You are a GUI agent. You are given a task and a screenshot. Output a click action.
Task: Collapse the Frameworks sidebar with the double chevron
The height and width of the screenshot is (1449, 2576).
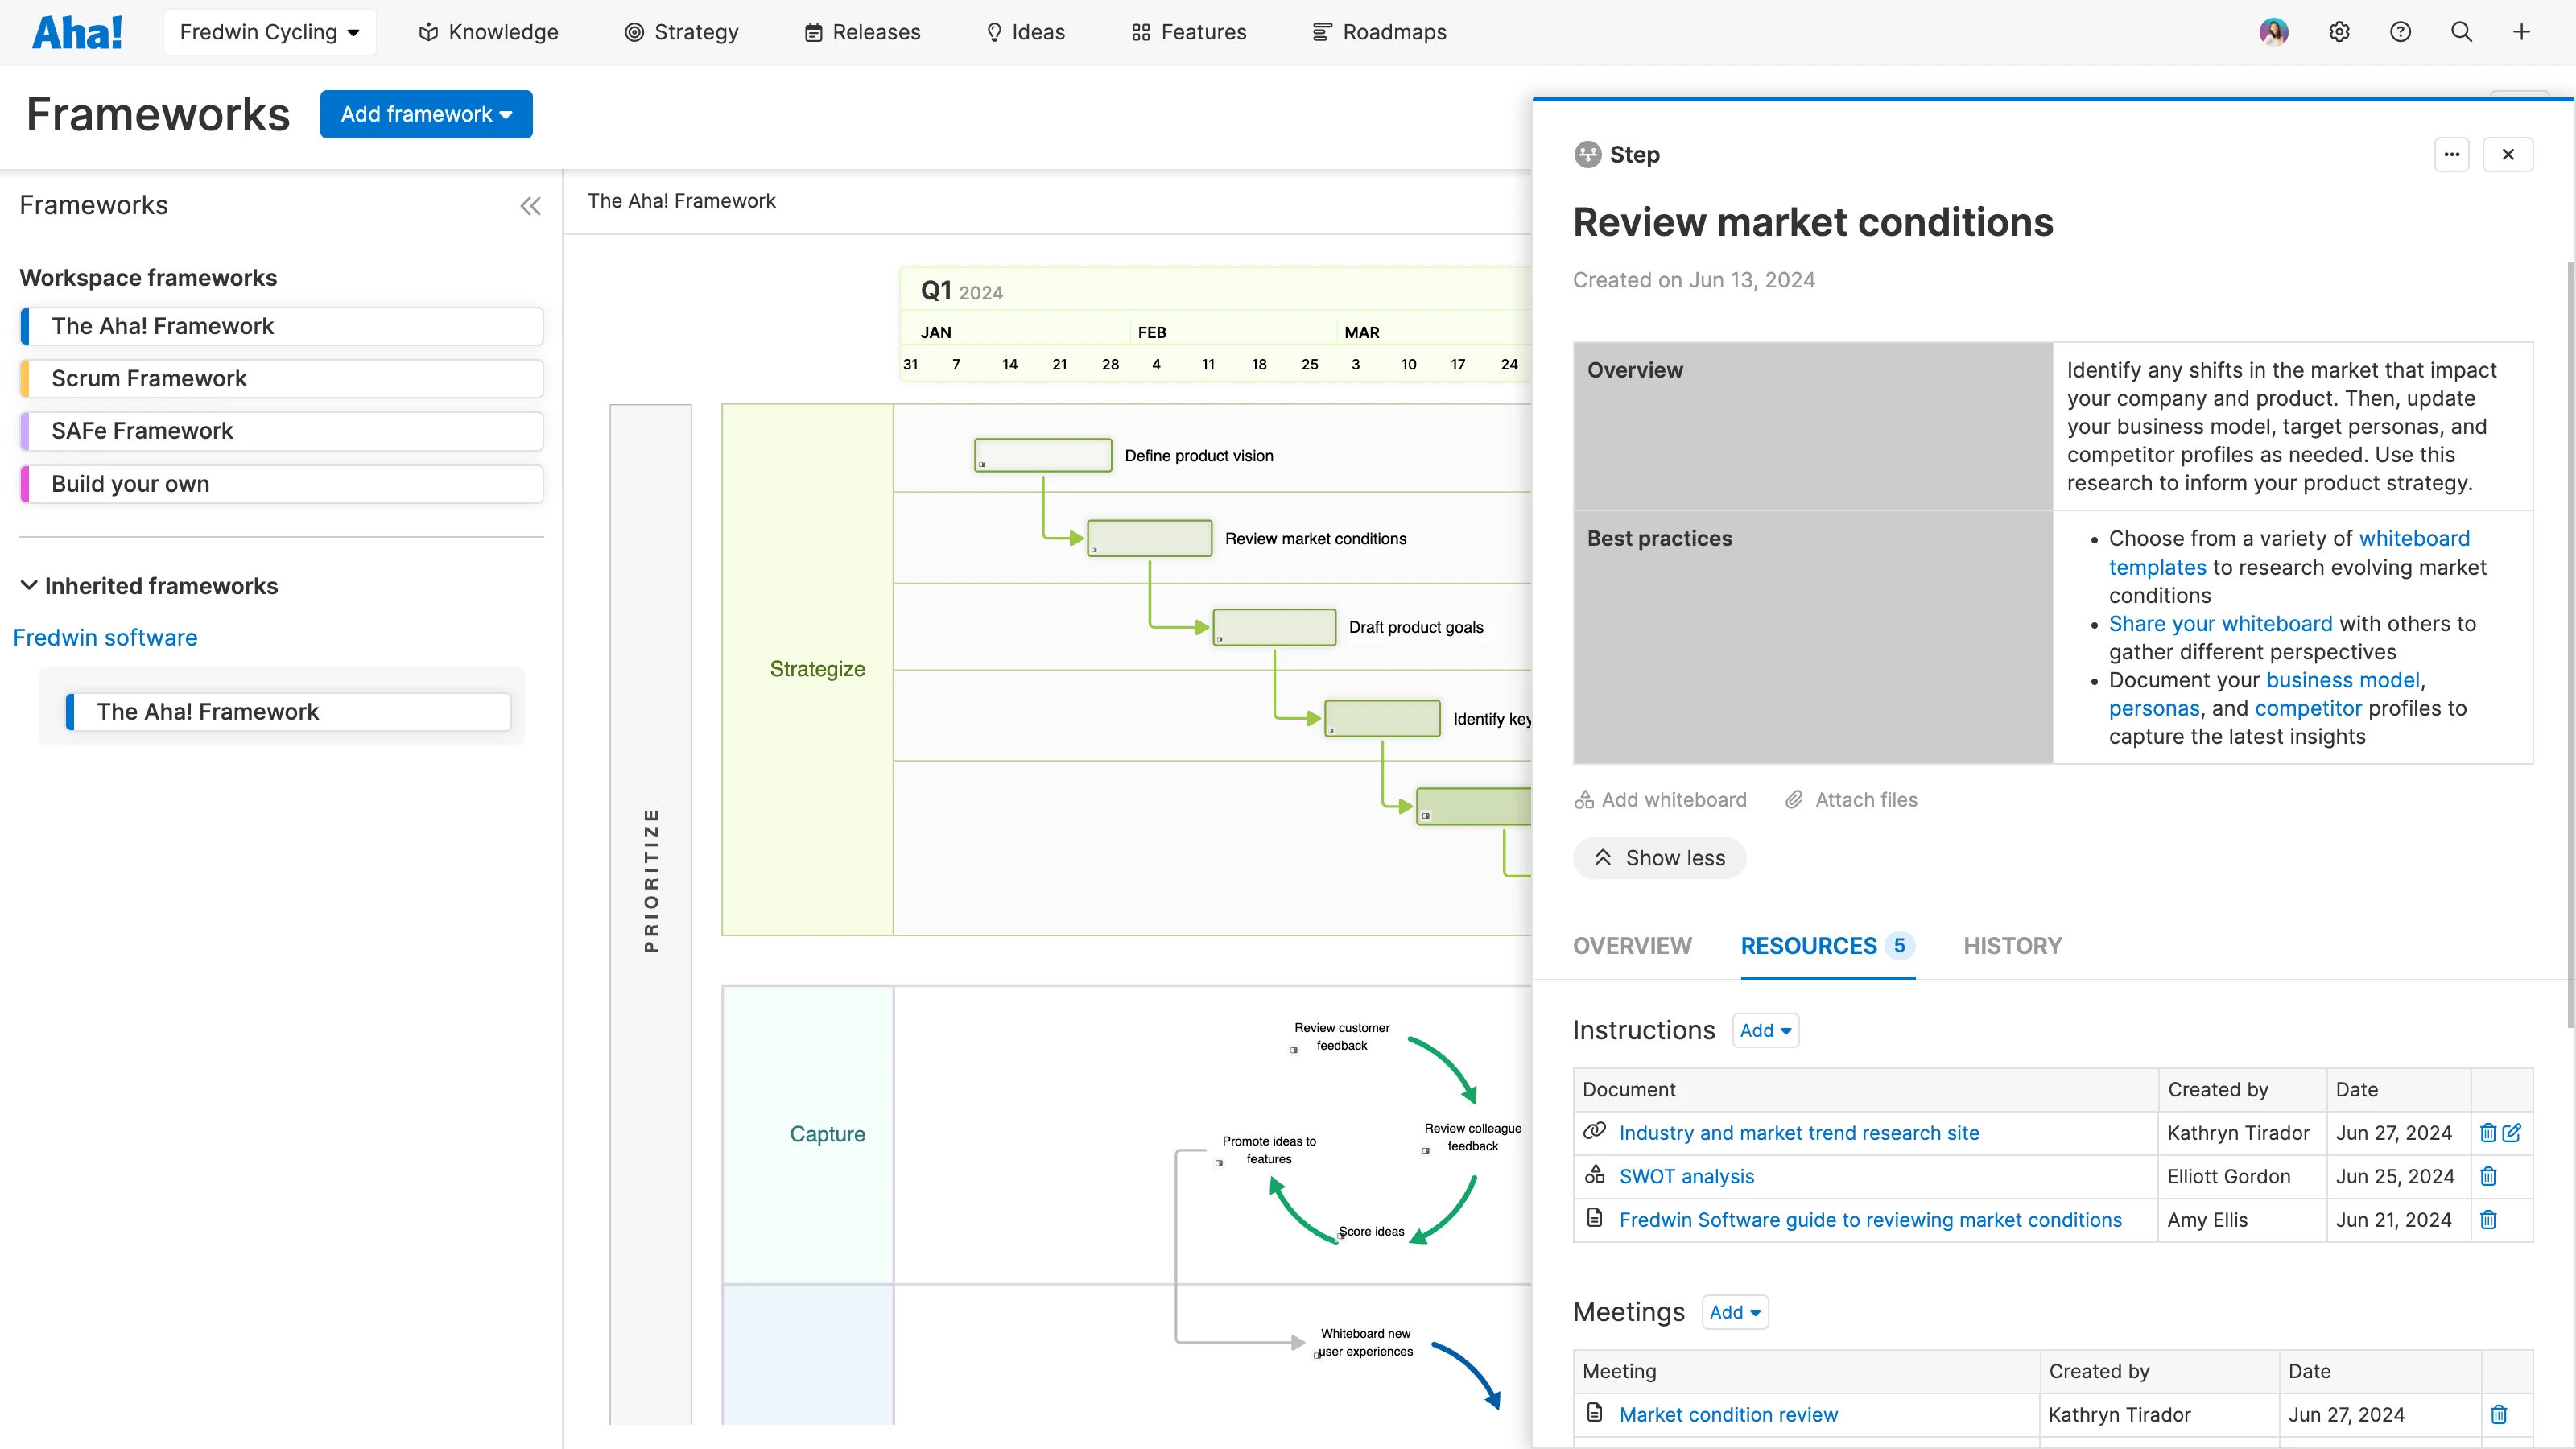[x=531, y=206]
